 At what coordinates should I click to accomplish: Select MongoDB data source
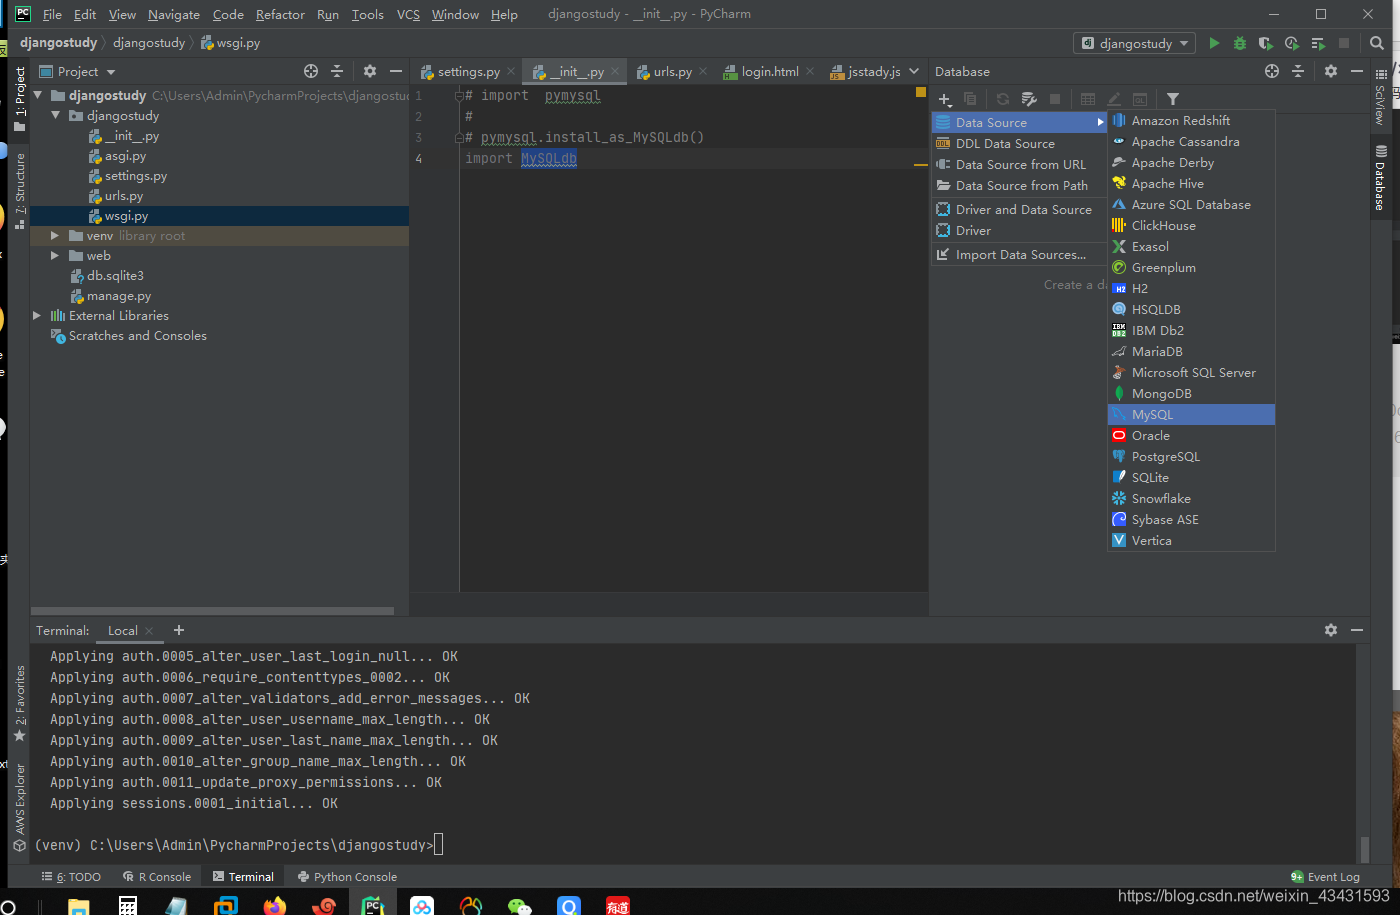pos(1191,393)
